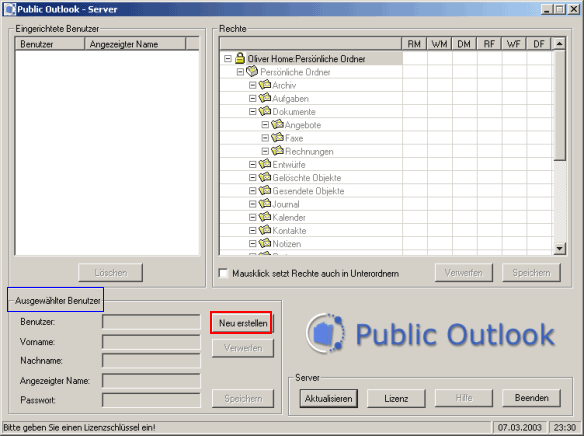
Task: Click the Public Outlook title bar icon
Action: point(9,9)
